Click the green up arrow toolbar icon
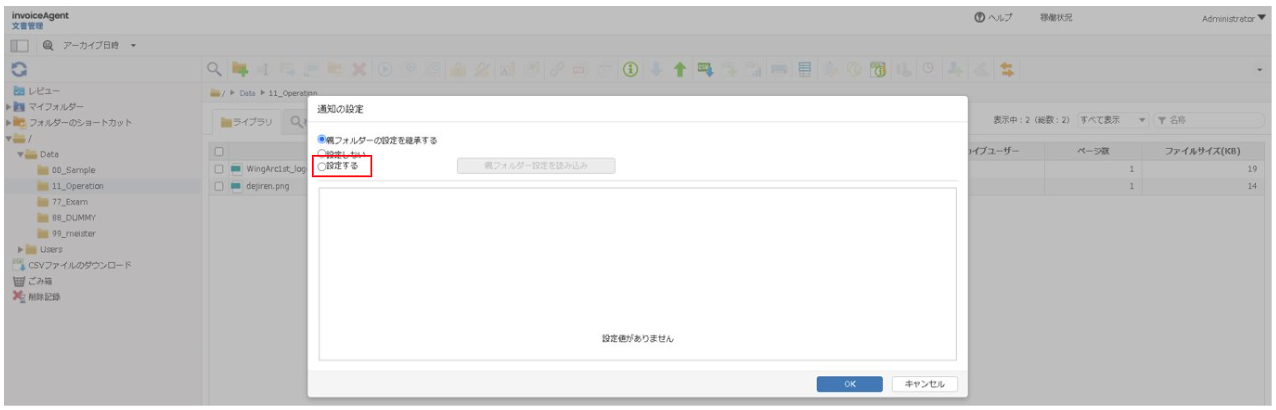Image resolution: width=1276 pixels, height=410 pixels. coord(680,70)
